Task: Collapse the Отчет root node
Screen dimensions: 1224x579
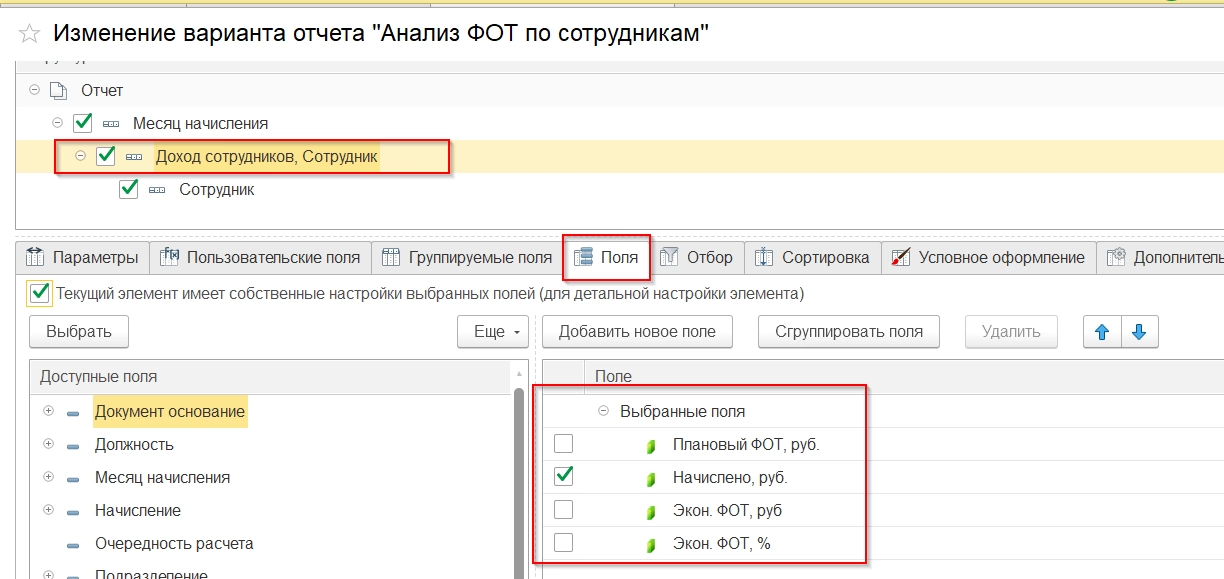Action: [x=35, y=90]
